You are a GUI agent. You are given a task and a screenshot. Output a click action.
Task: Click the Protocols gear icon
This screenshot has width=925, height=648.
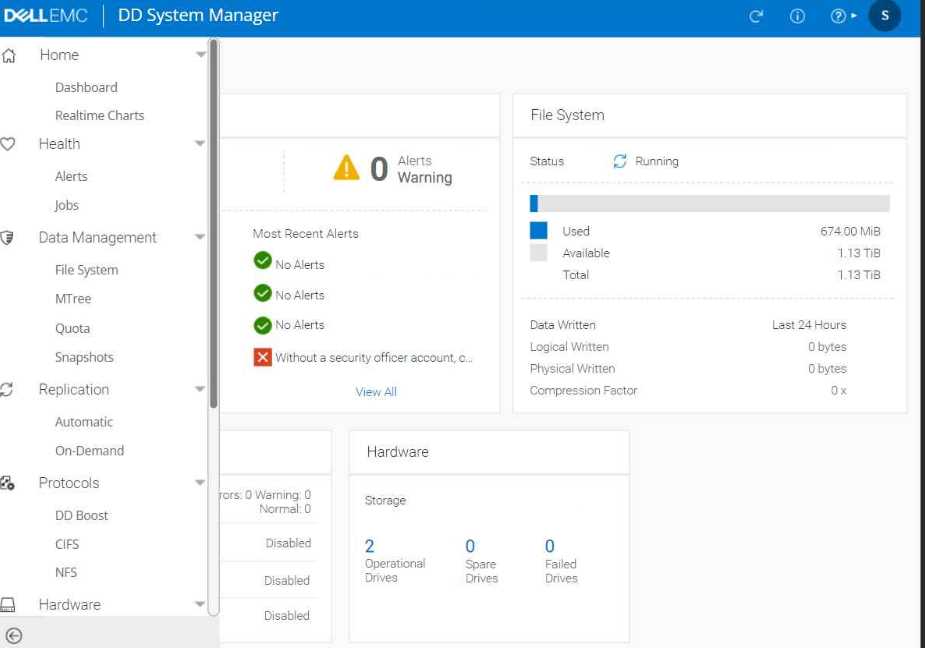[x=9, y=483]
